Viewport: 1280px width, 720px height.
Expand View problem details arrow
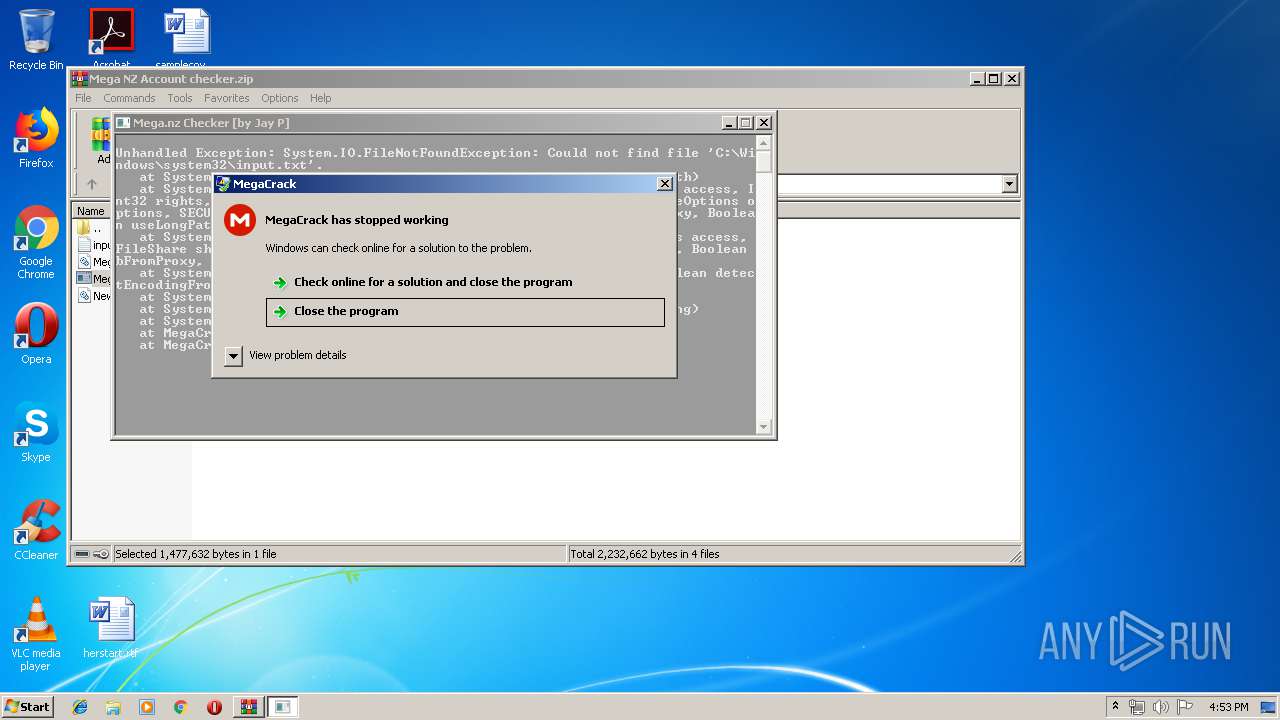[233, 355]
